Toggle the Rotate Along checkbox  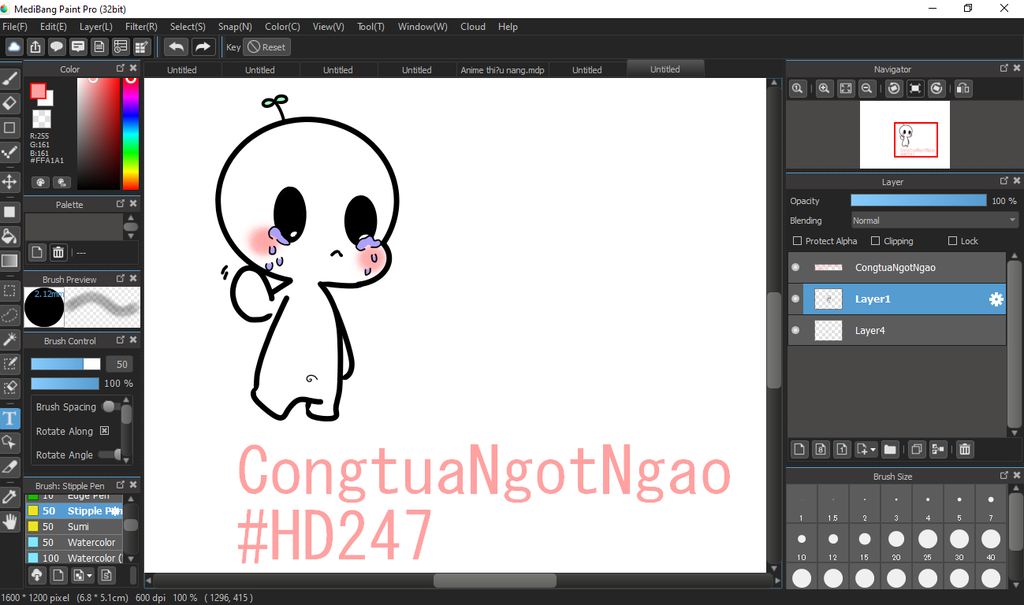click(104, 431)
